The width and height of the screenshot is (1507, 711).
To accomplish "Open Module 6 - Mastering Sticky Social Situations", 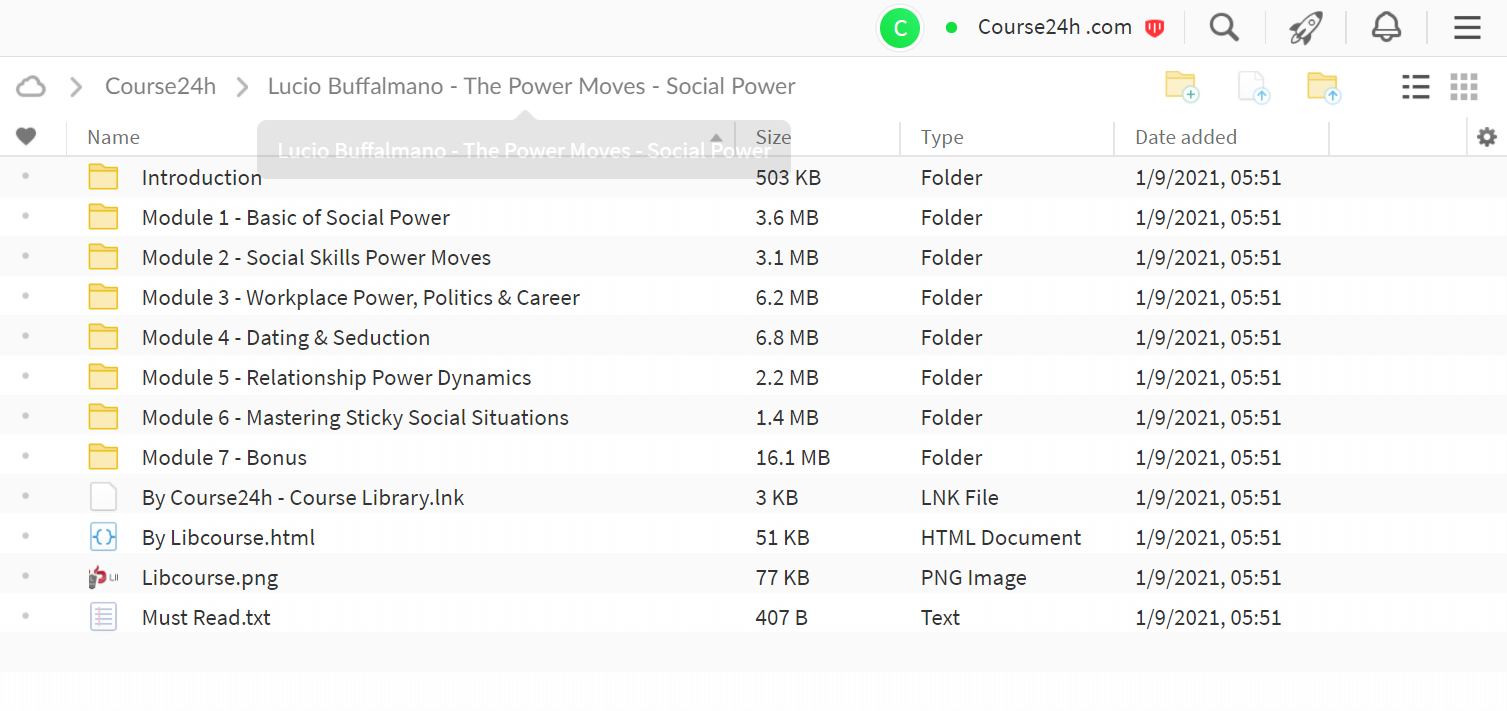I will 355,417.
